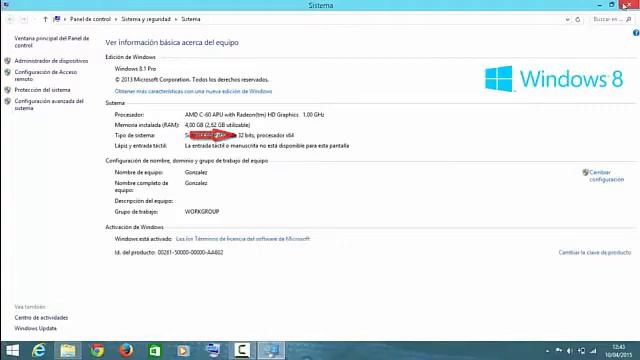Screen dimensions: 640x360
Task: Open the Camtasia C taskbar icon
Action: click(x=242, y=351)
